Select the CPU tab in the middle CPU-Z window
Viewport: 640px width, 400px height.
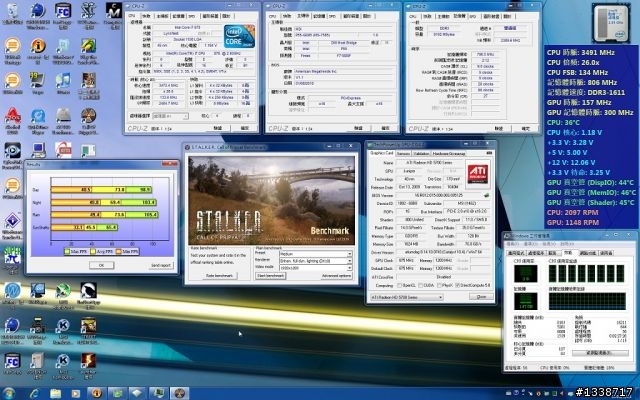tap(273, 16)
